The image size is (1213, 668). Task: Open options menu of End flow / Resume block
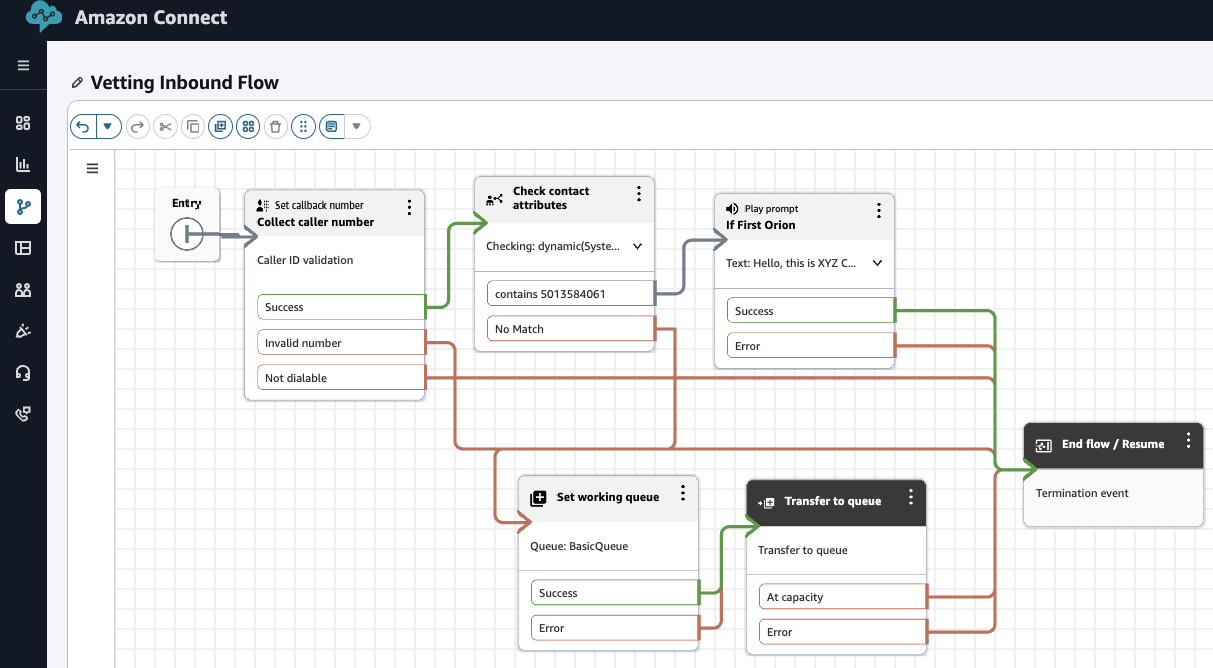point(1188,440)
